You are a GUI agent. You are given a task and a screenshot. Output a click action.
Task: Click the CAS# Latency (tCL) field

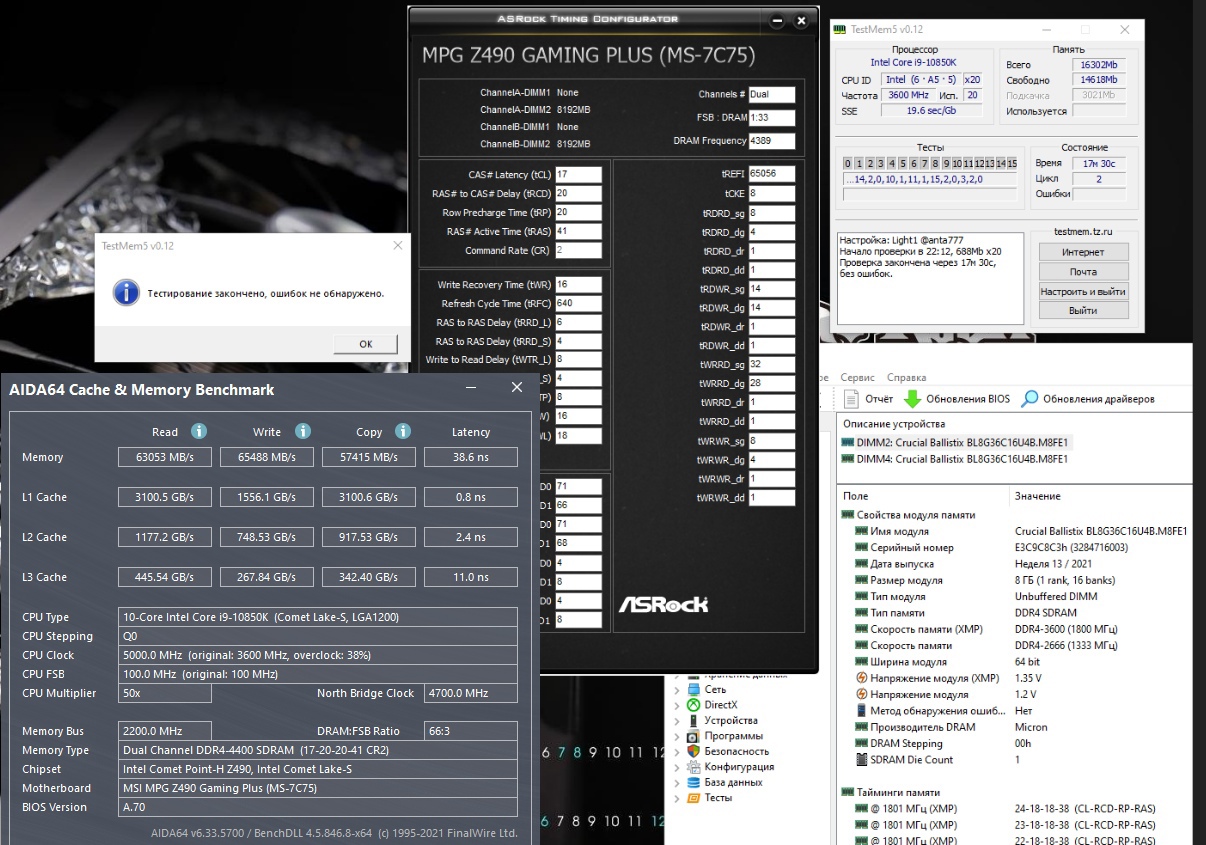click(578, 174)
